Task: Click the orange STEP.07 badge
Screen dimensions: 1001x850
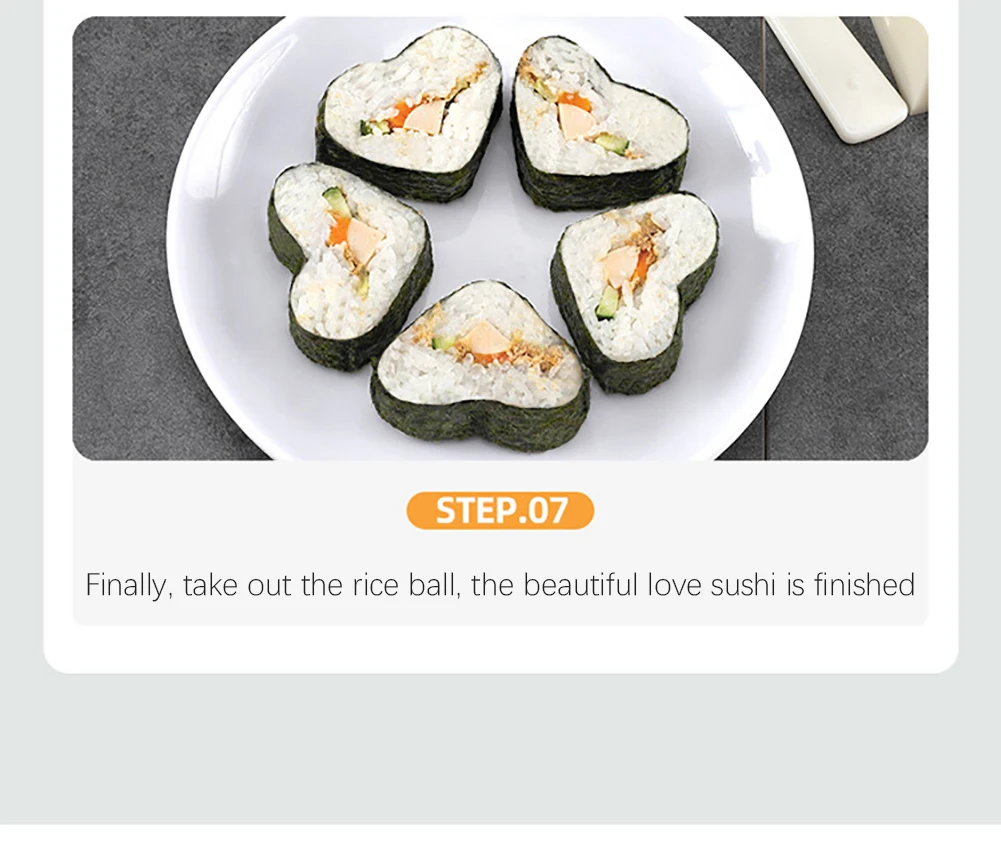Action: click(500, 510)
